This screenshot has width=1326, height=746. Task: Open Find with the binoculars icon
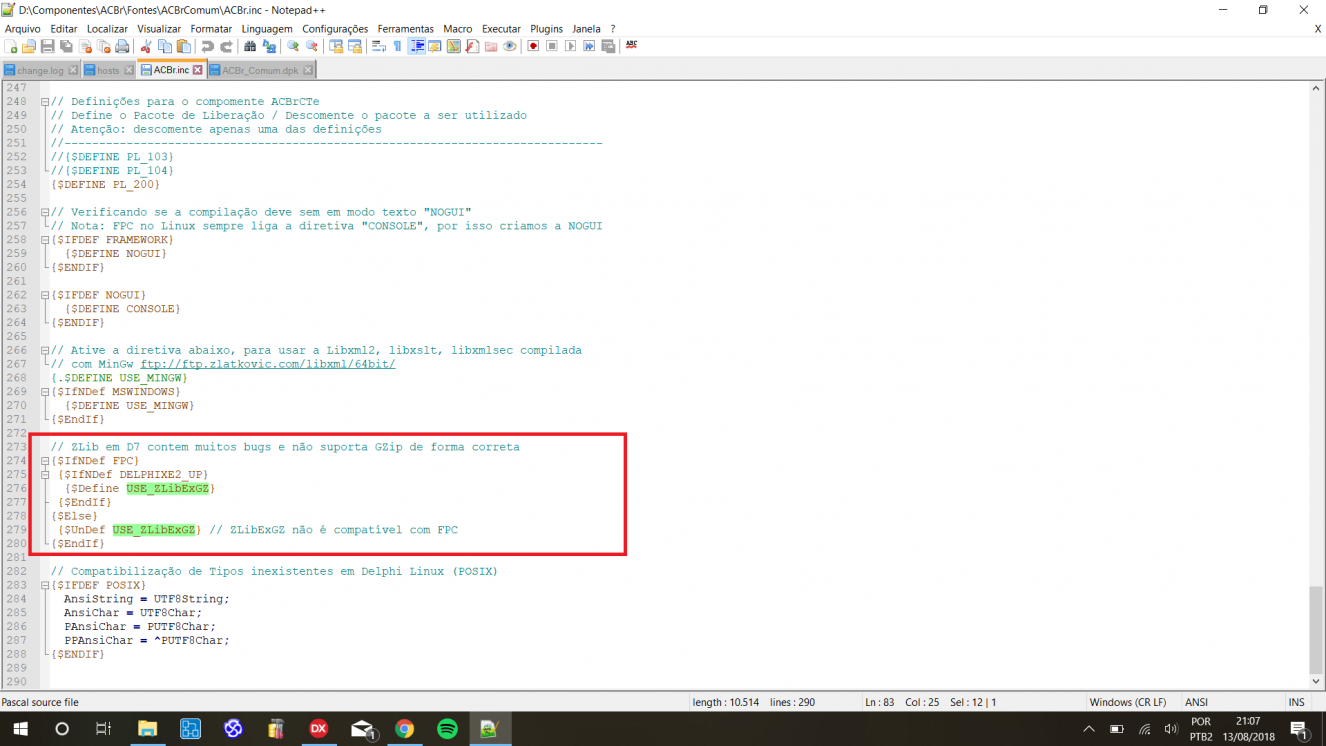pyautogui.click(x=250, y=46)
